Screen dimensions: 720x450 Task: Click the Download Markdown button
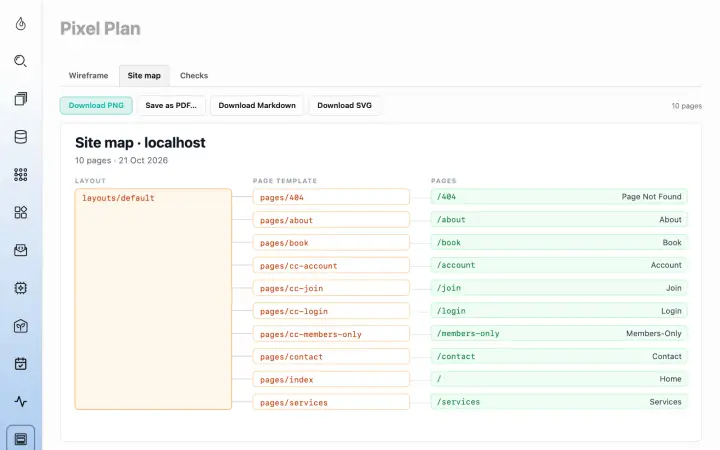[257, 105]
